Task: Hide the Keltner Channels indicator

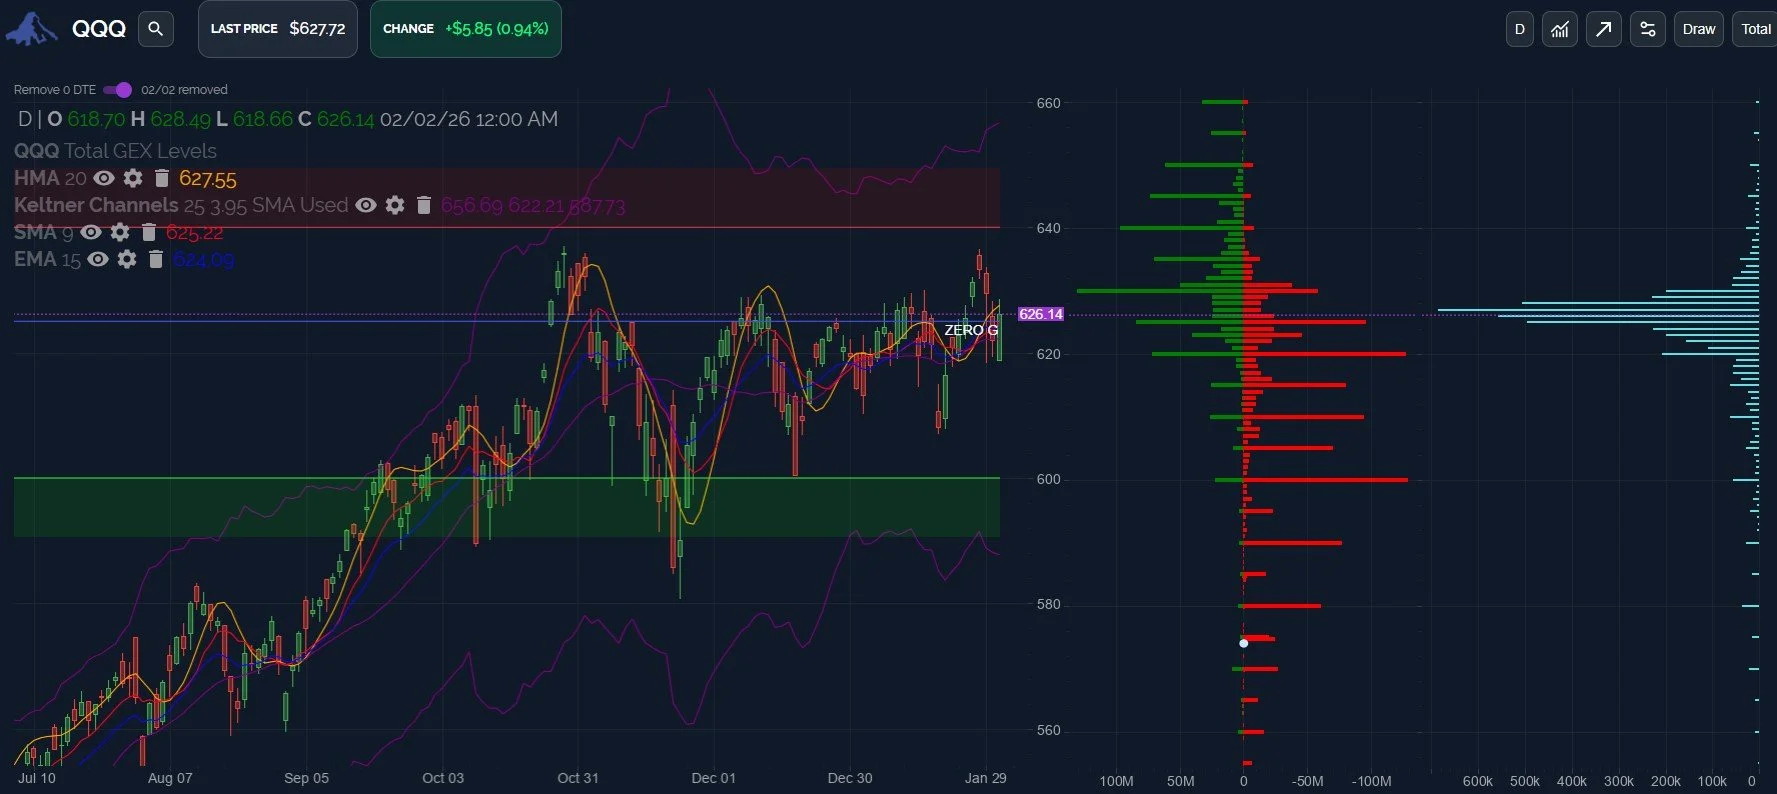Action: tap(366, 205)
